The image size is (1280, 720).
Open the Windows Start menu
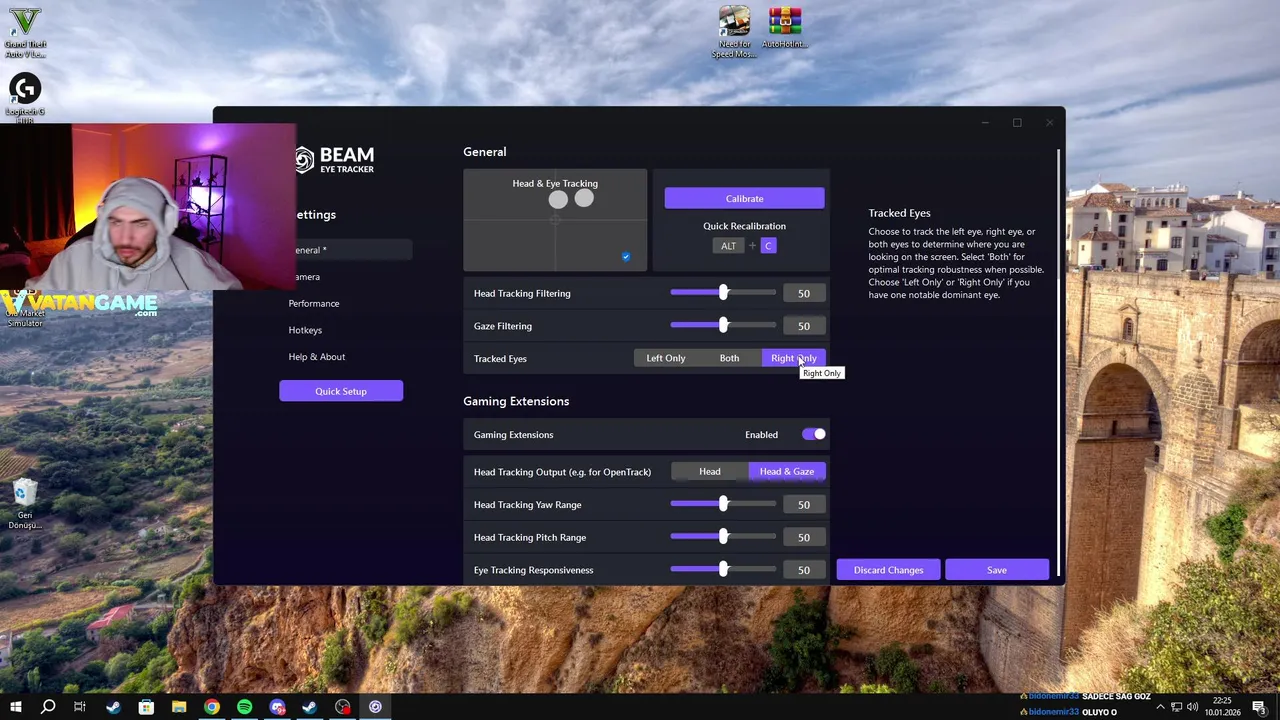(15, 707)
